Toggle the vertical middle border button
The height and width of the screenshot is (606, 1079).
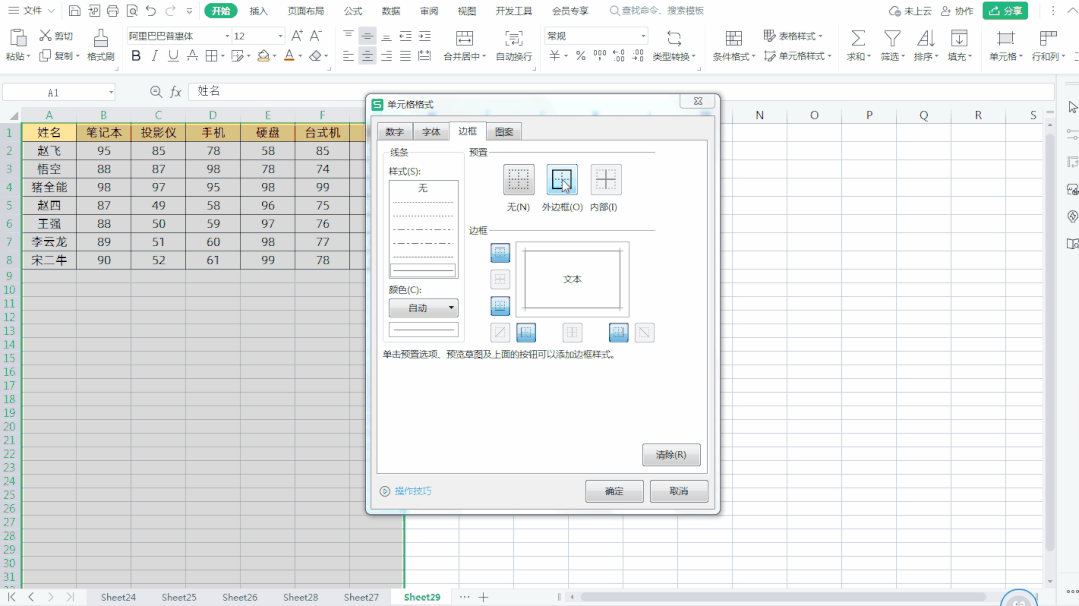click(x=573, y=333)
